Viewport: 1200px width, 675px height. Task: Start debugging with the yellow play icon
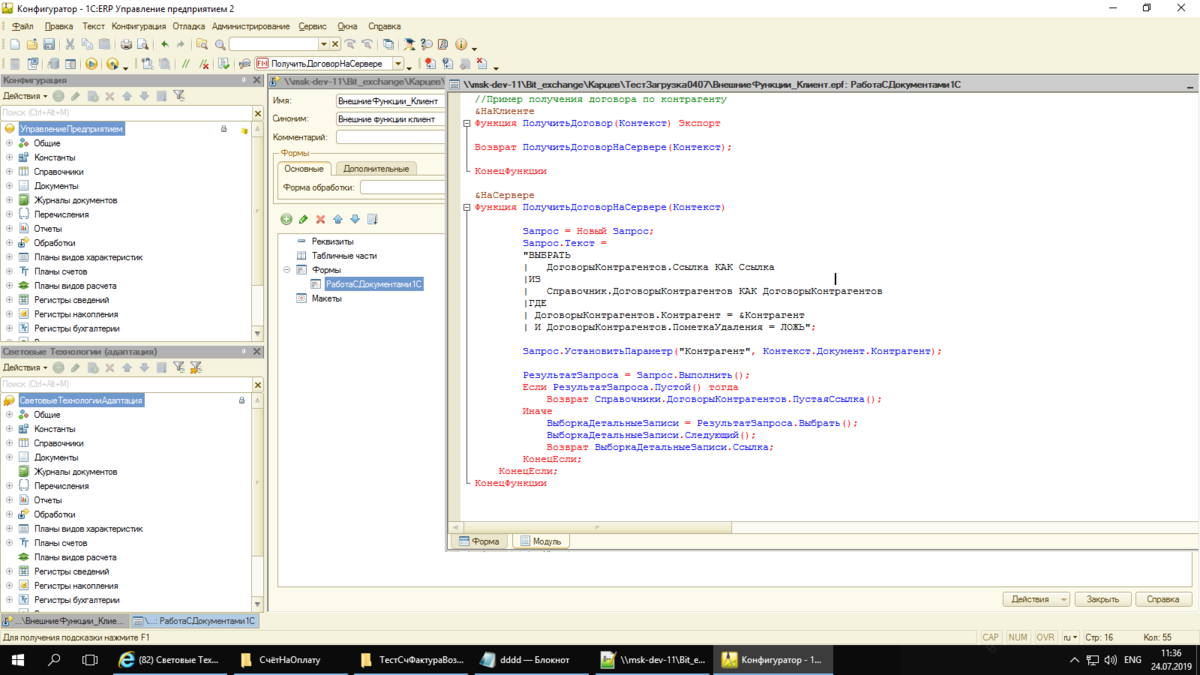[91, 64]
